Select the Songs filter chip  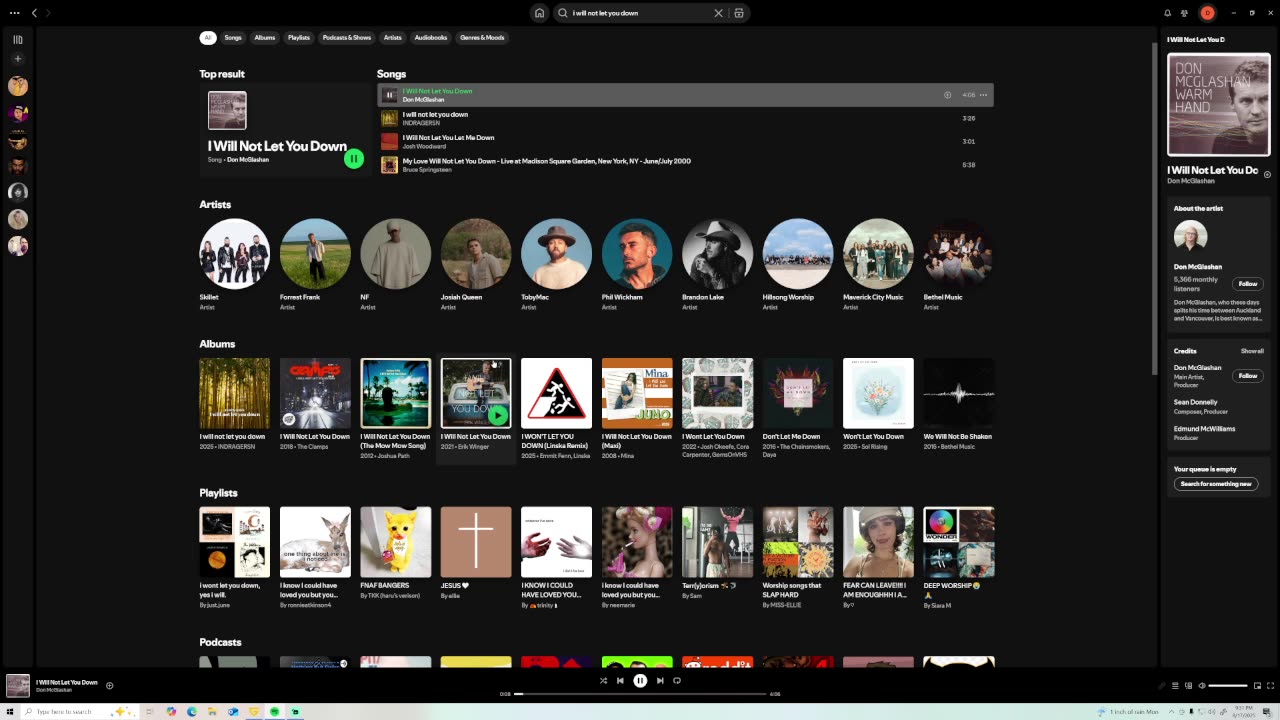[x=233, y=38]
